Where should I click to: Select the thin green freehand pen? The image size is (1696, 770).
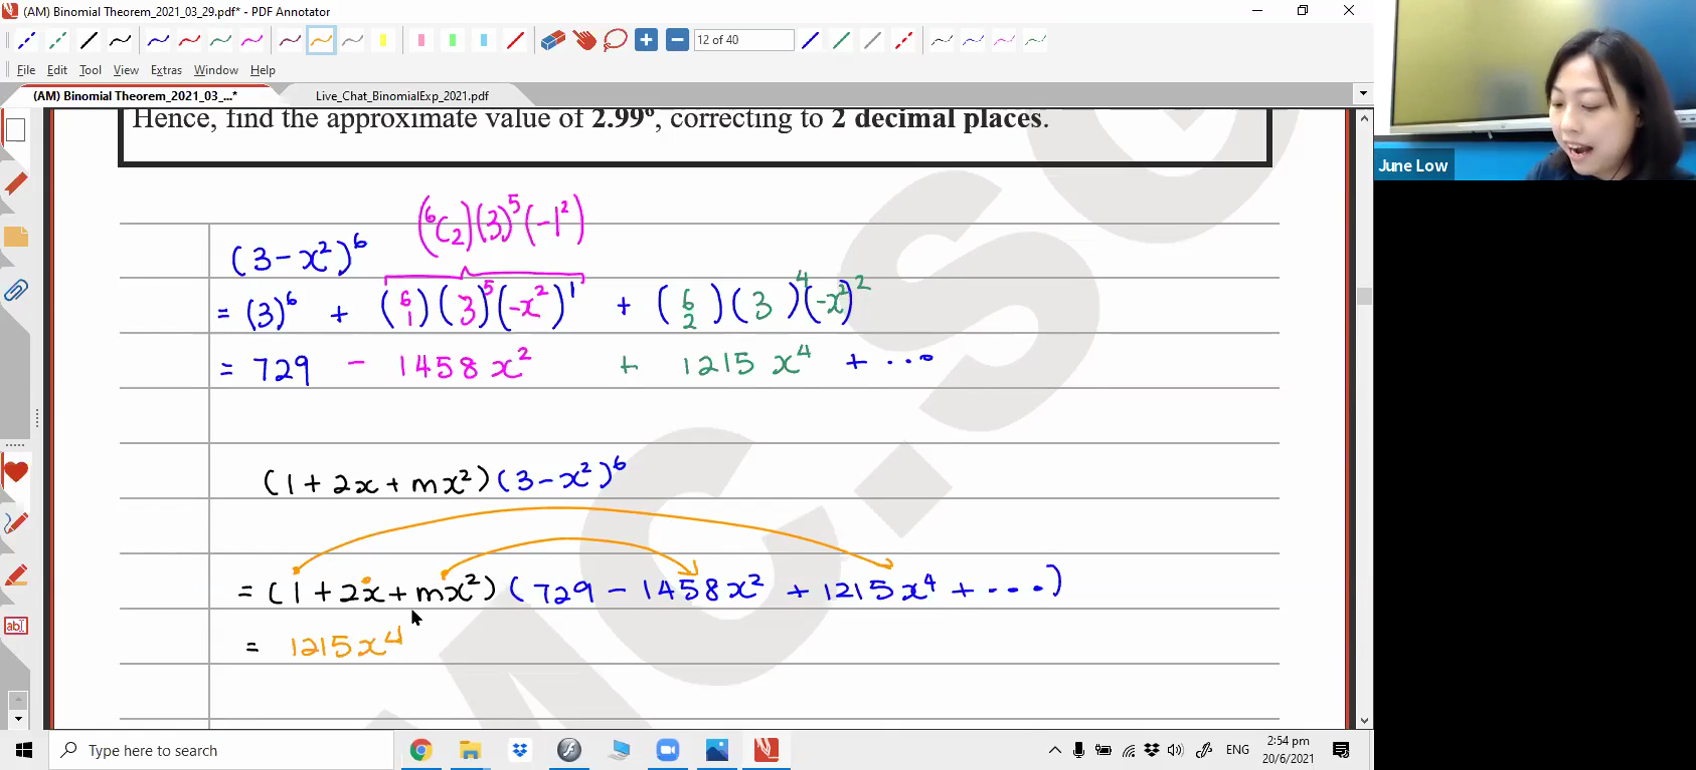click(1036, 41)
